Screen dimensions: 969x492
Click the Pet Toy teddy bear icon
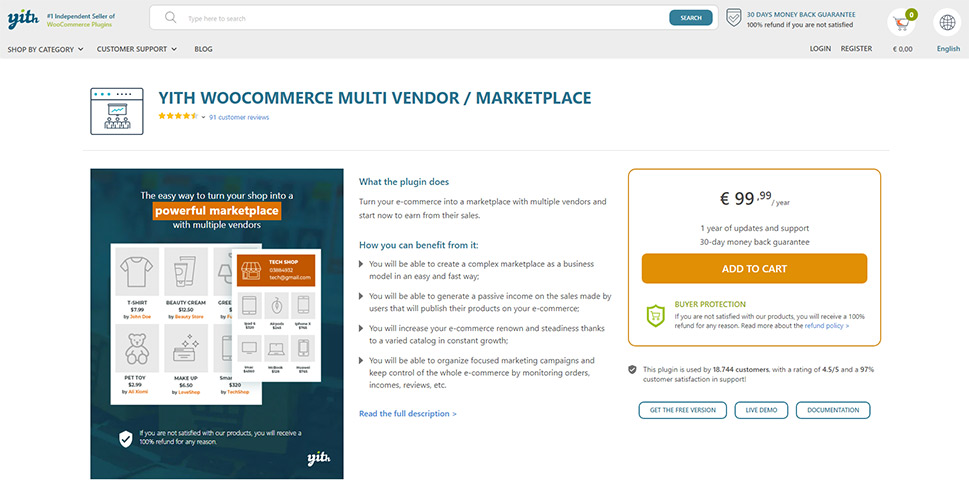(x=137, y=348)
